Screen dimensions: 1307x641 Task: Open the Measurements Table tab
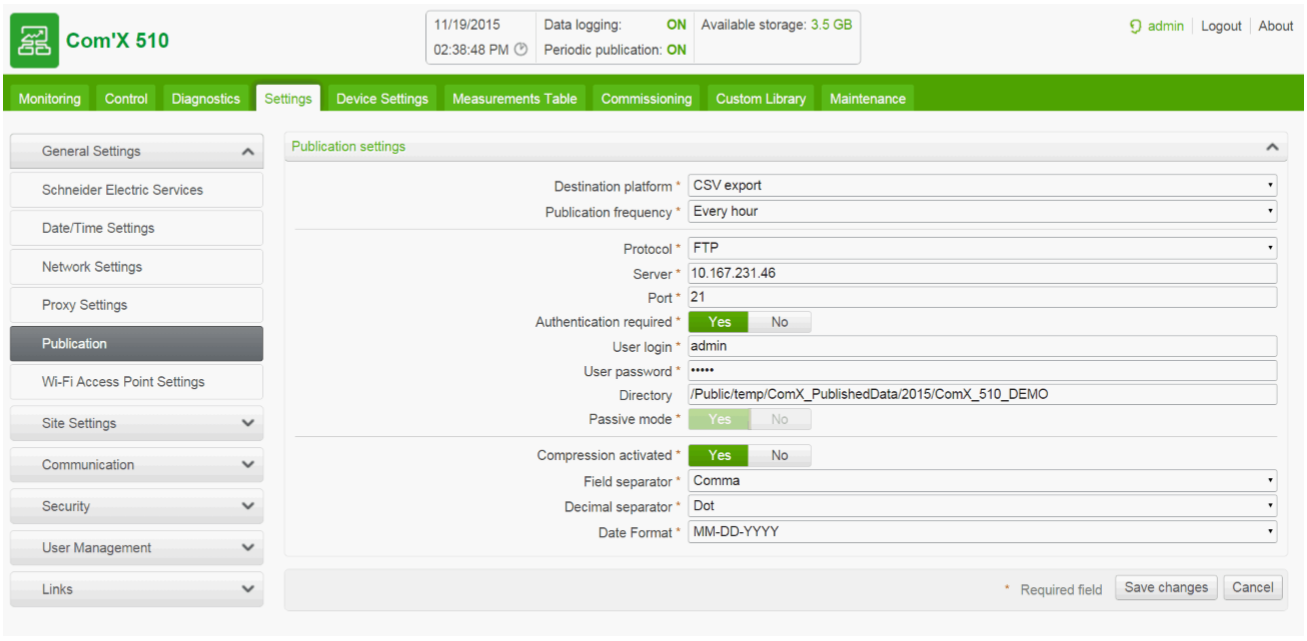(514, 97)
